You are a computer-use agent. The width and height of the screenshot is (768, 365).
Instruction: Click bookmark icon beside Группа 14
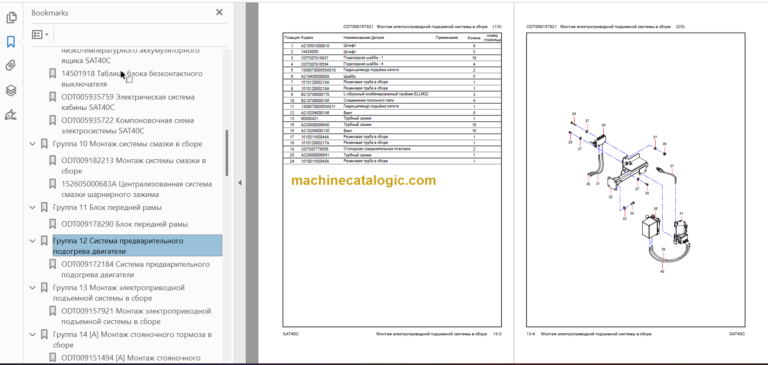click(x=44, y=335)
